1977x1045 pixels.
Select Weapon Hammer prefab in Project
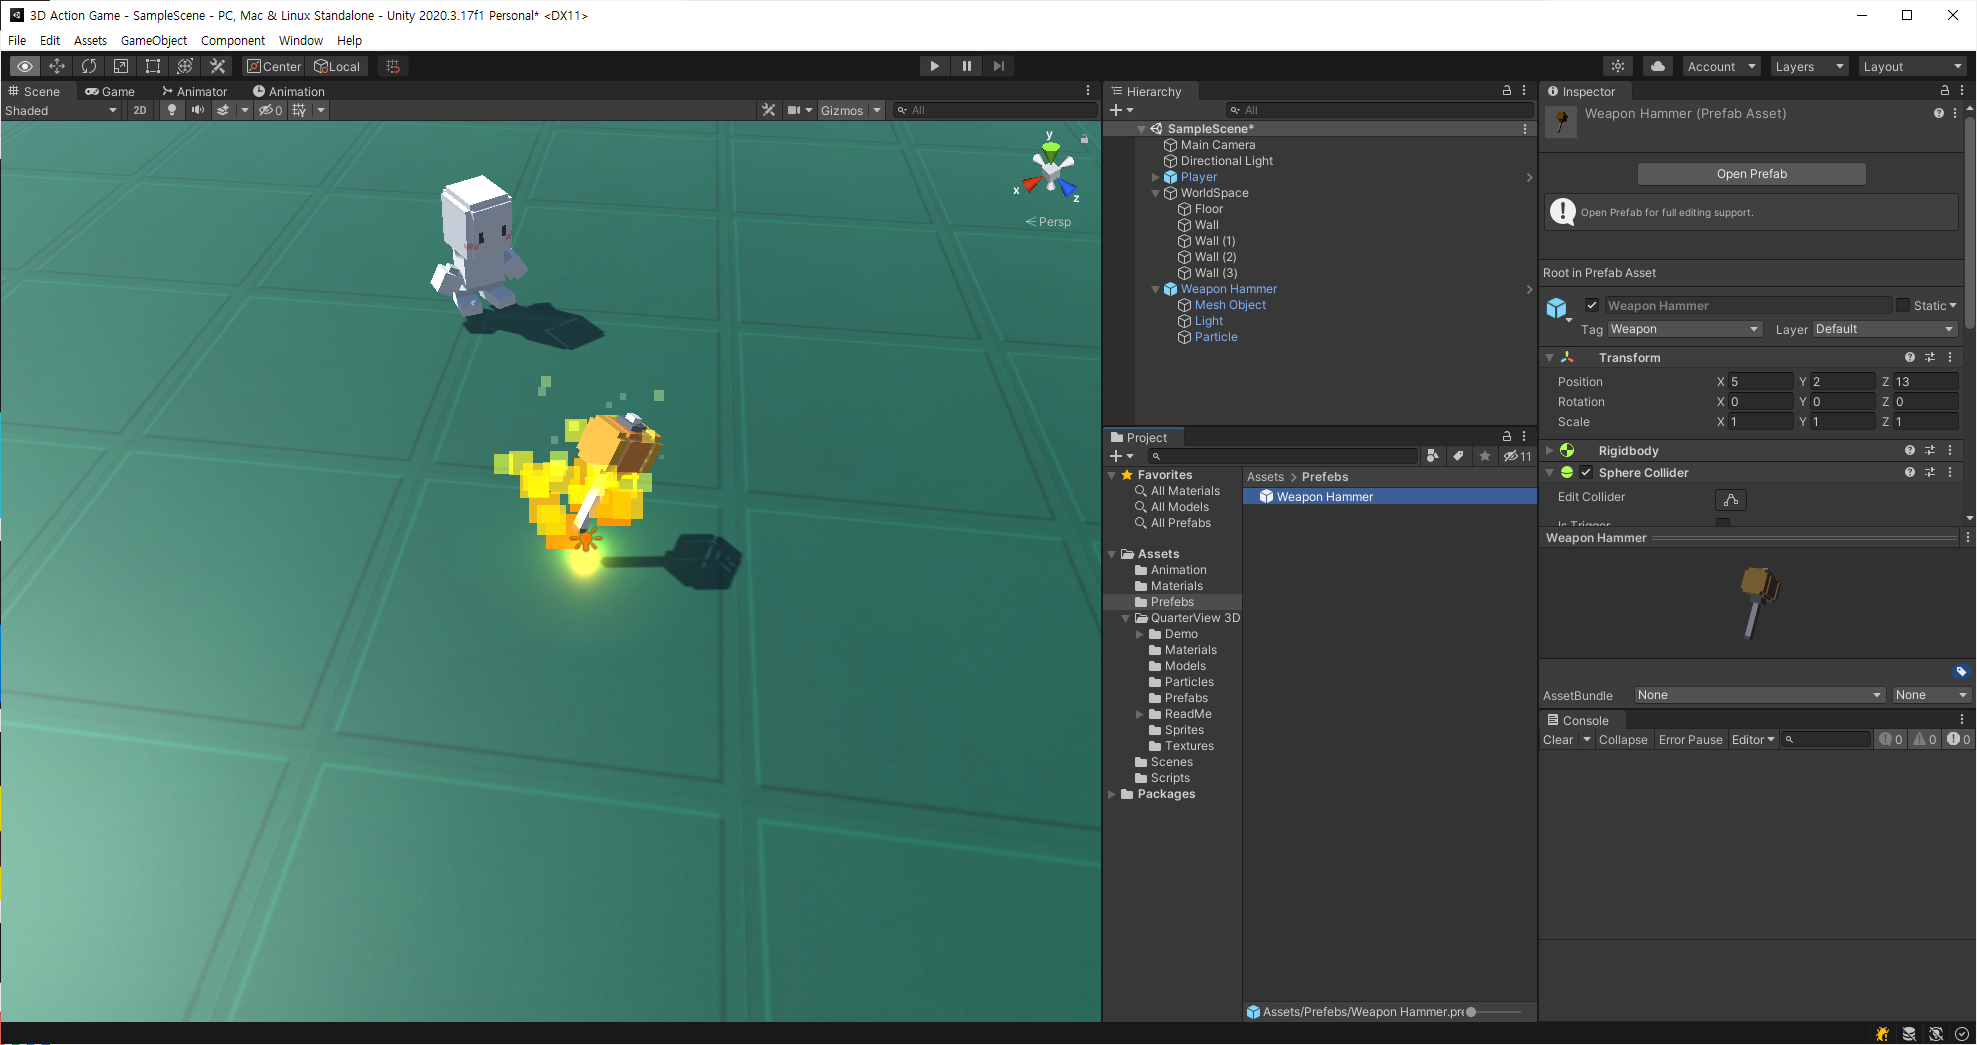[x=1390, y=497]
